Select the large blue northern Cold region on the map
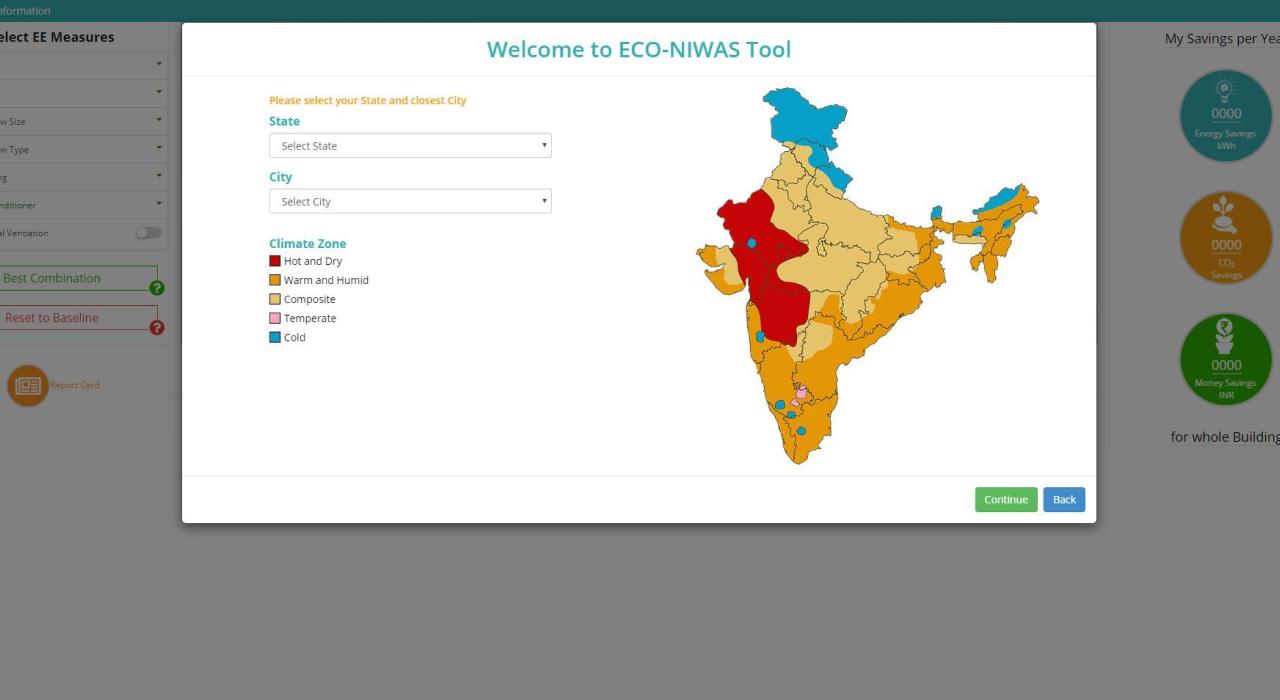1280x700 pixels. pos(803,120)
